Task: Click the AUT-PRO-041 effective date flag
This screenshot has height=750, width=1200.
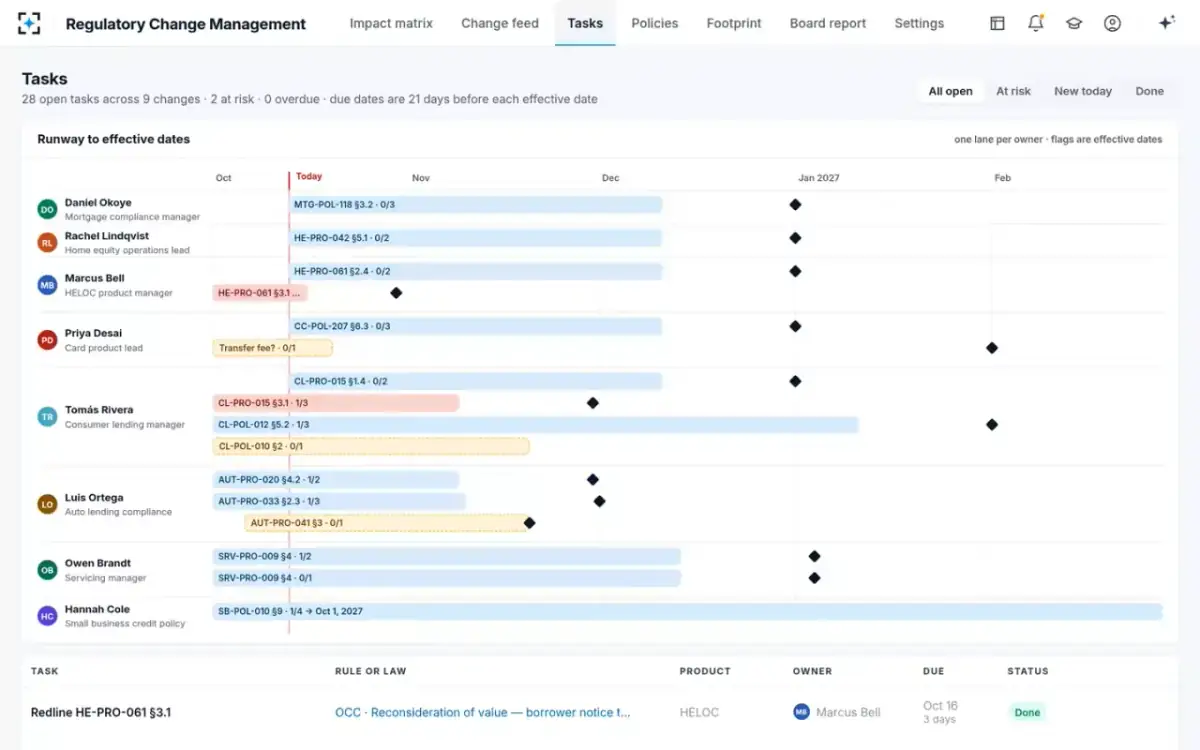Action: click(x=530, y=523)
